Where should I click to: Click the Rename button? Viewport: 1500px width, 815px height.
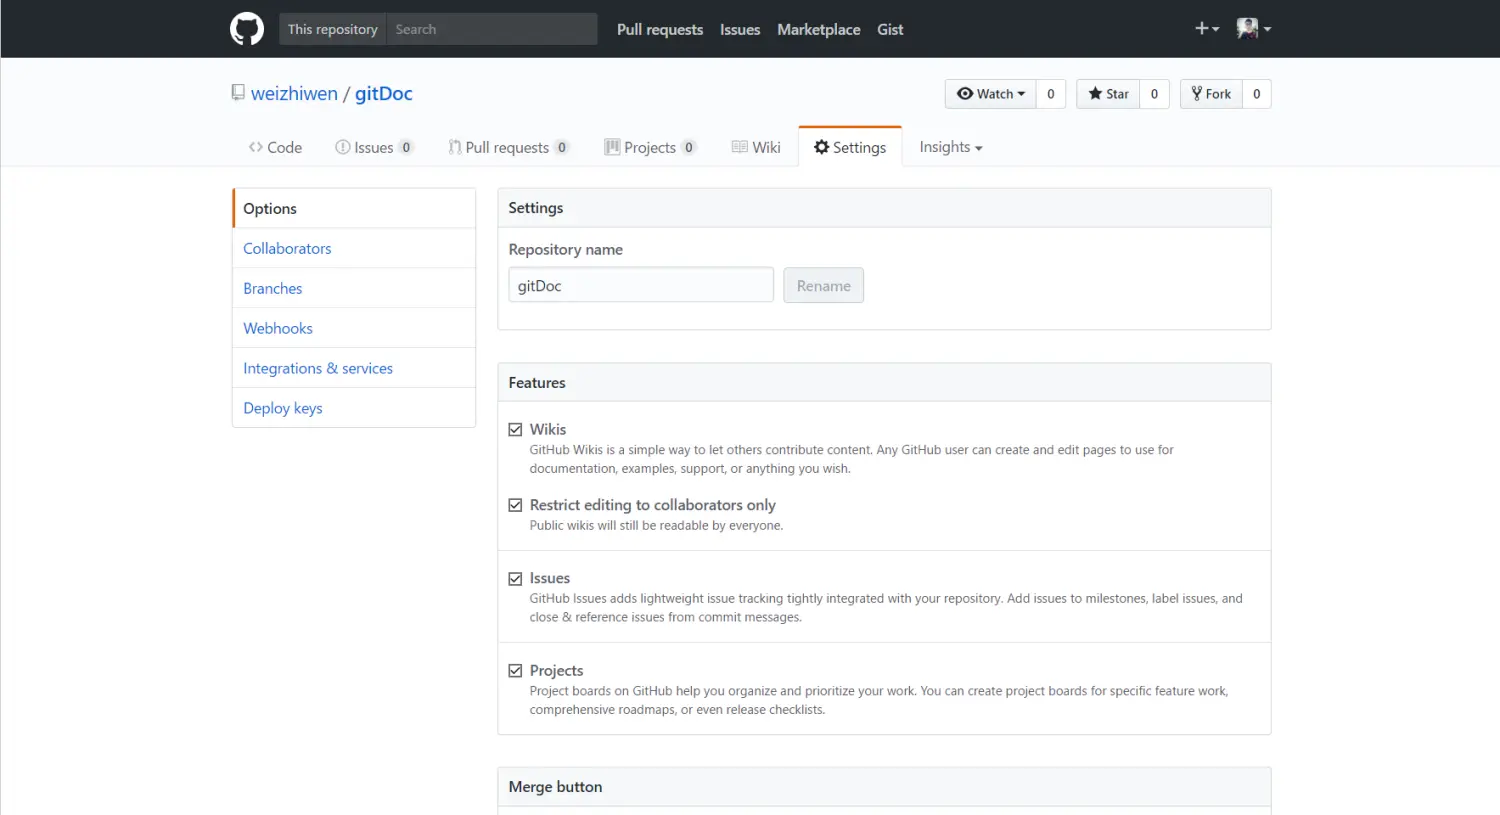(824, 285)
